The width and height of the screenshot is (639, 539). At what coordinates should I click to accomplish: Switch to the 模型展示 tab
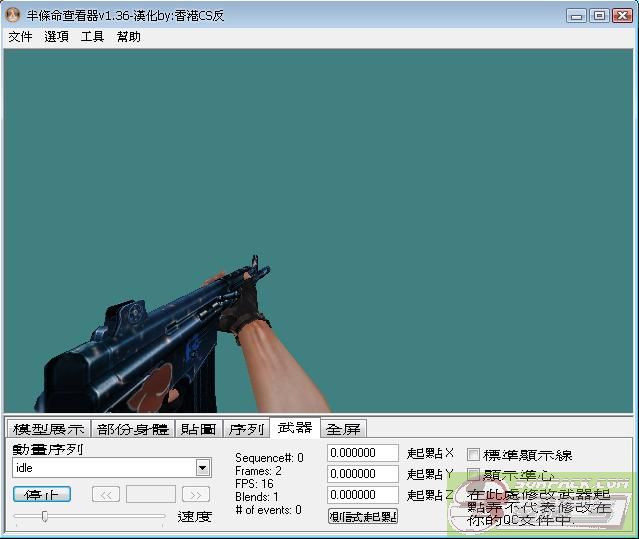pos(48,429)
